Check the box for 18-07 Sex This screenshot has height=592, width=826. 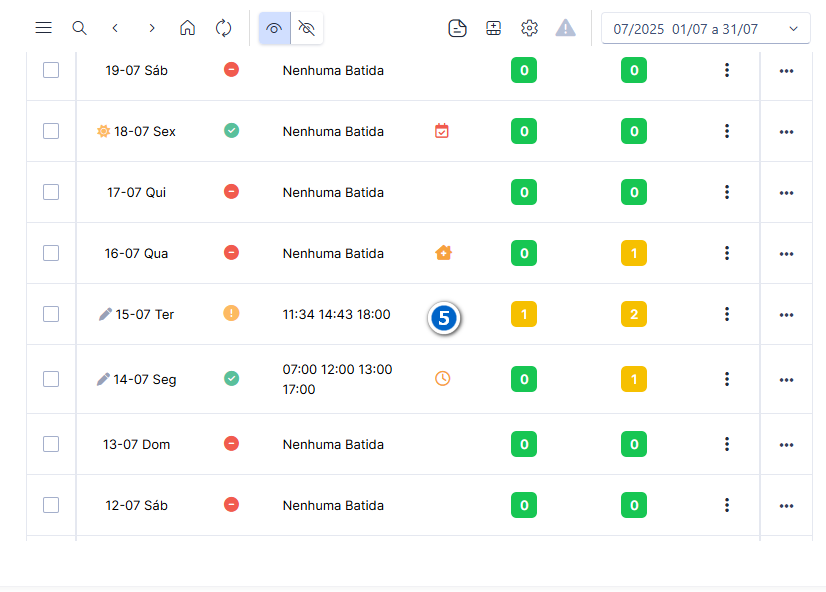point(51,131)
